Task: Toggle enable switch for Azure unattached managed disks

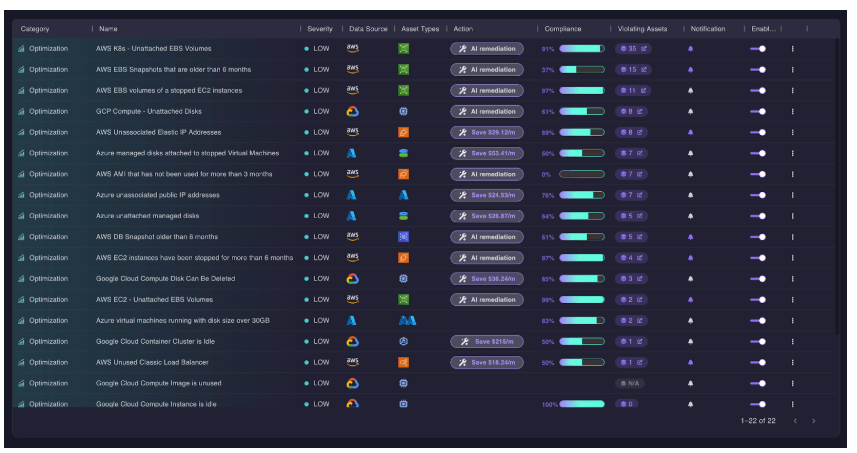Action: (758, 216)
